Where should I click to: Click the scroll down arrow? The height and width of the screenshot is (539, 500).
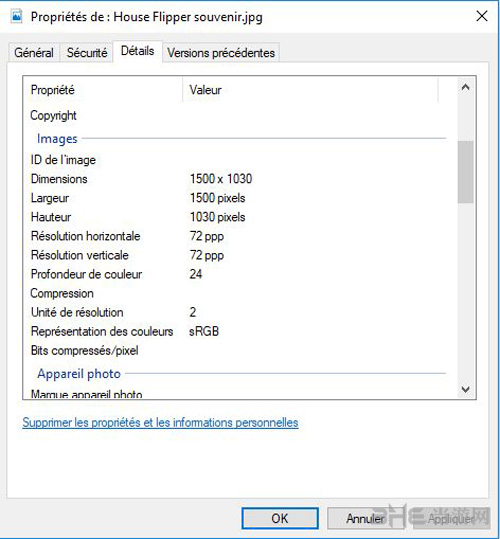pos(466,389)
